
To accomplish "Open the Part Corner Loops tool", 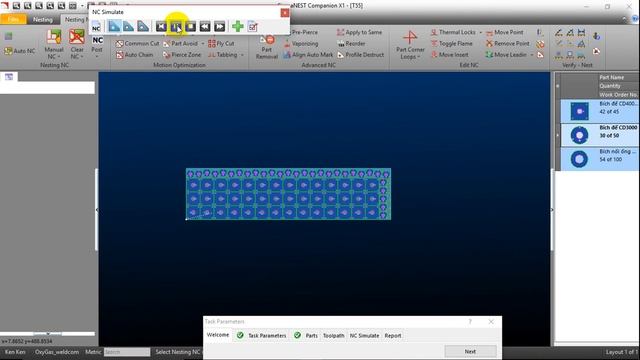I will point(410,45).
